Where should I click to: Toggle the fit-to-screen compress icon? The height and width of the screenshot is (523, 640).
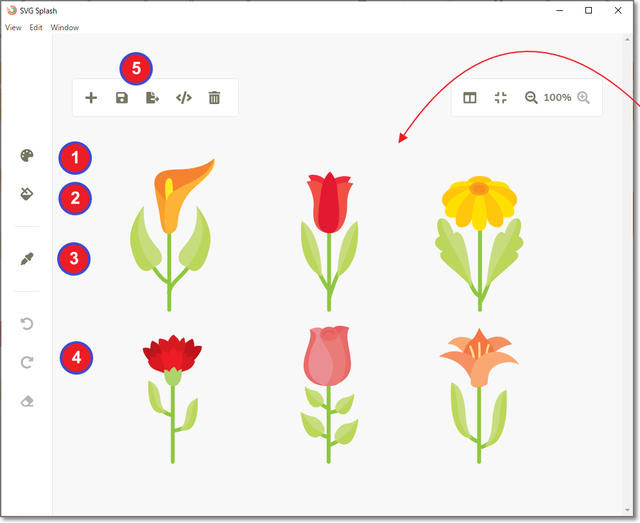coord(501,98)
